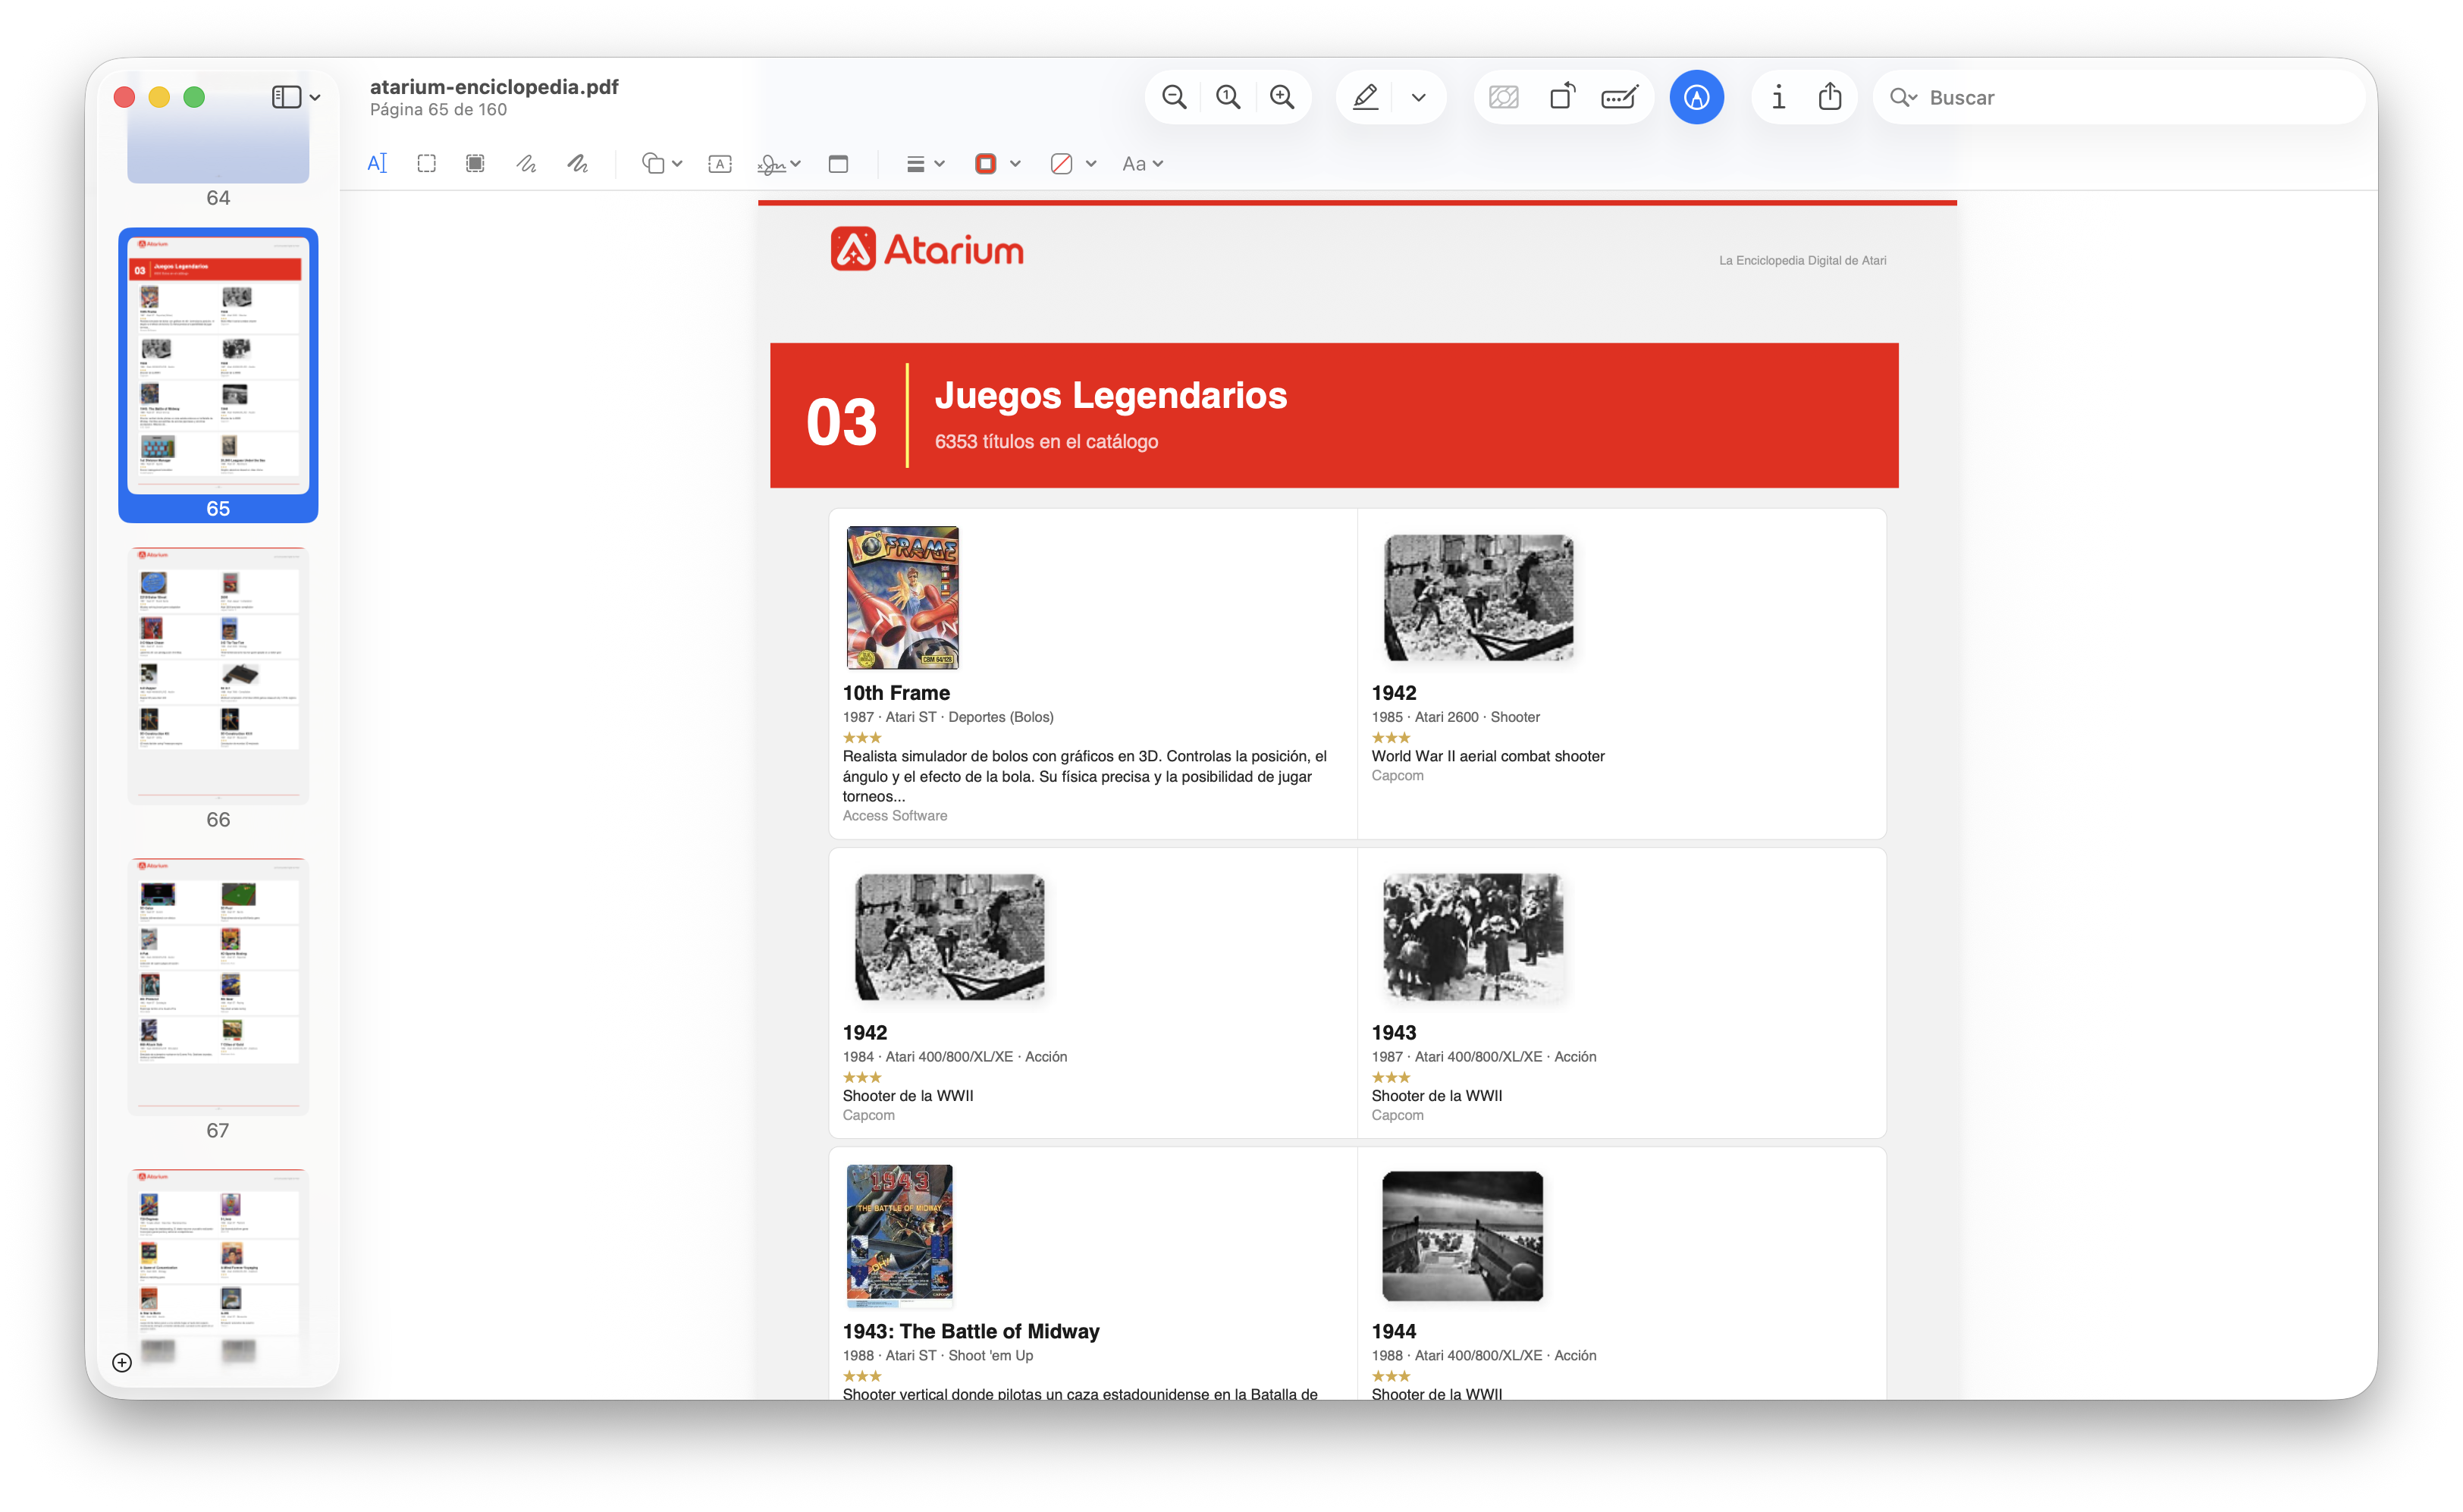The width and height of the screenshot is (2463, 1512).
Task: Open the Shapes menu
Action: tap(662, 163)
